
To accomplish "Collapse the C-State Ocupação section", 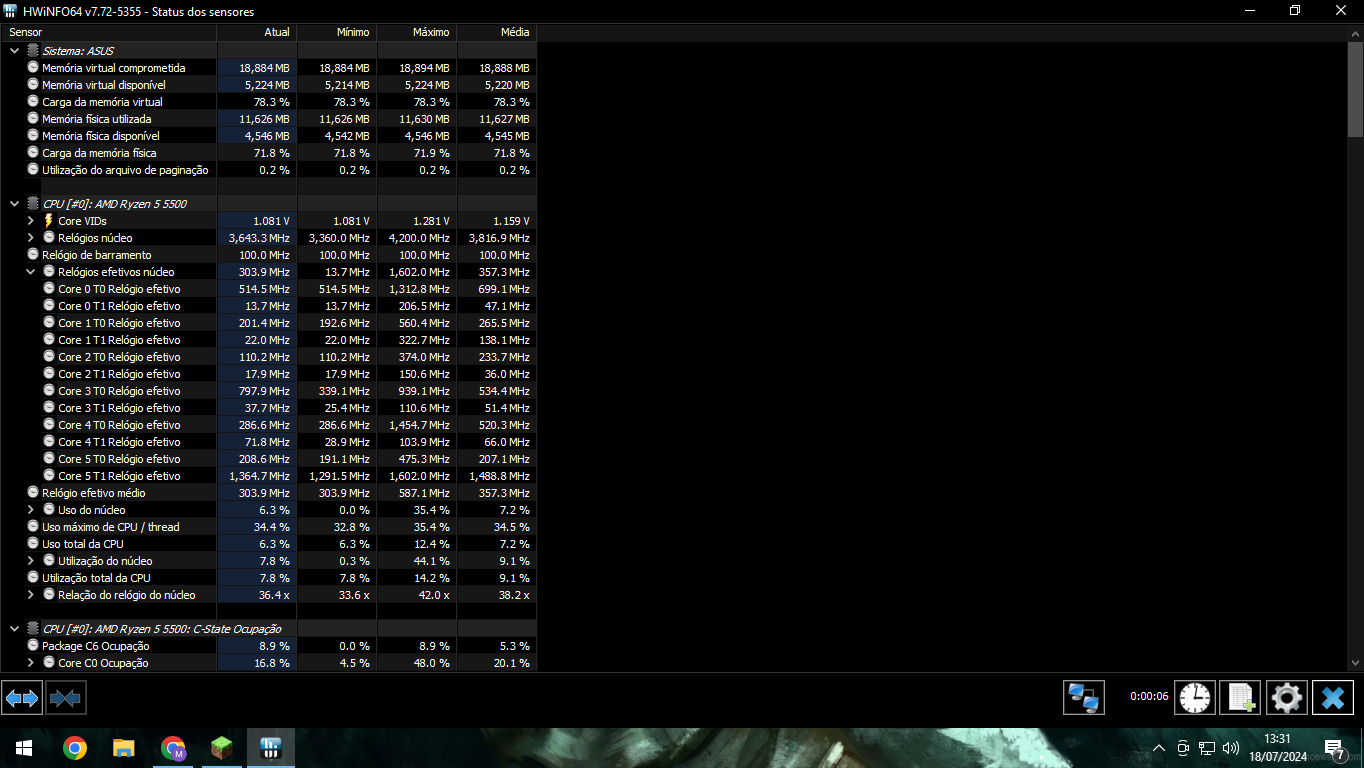I will click(x=14, y=629).
